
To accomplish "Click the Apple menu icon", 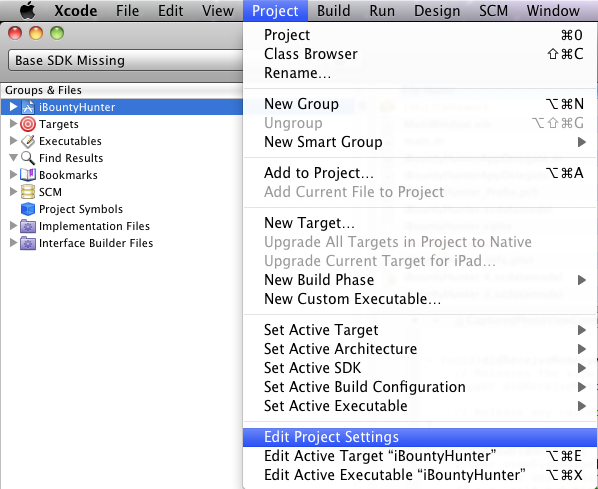I will (27, 10).
